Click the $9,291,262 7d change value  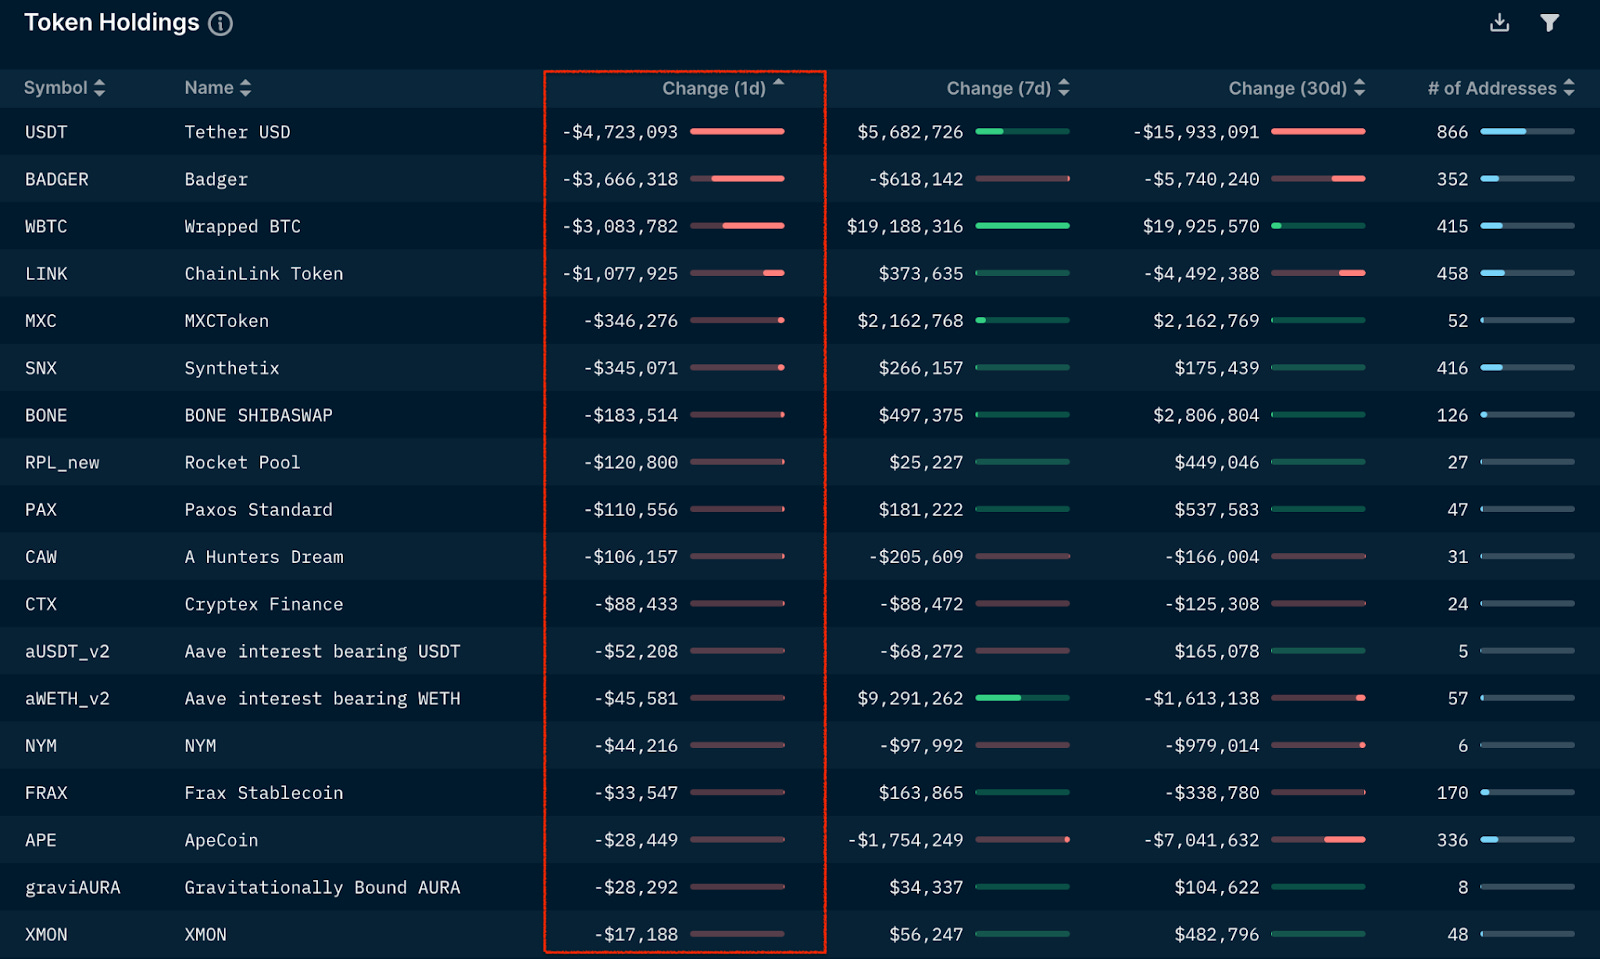point(910,698)
